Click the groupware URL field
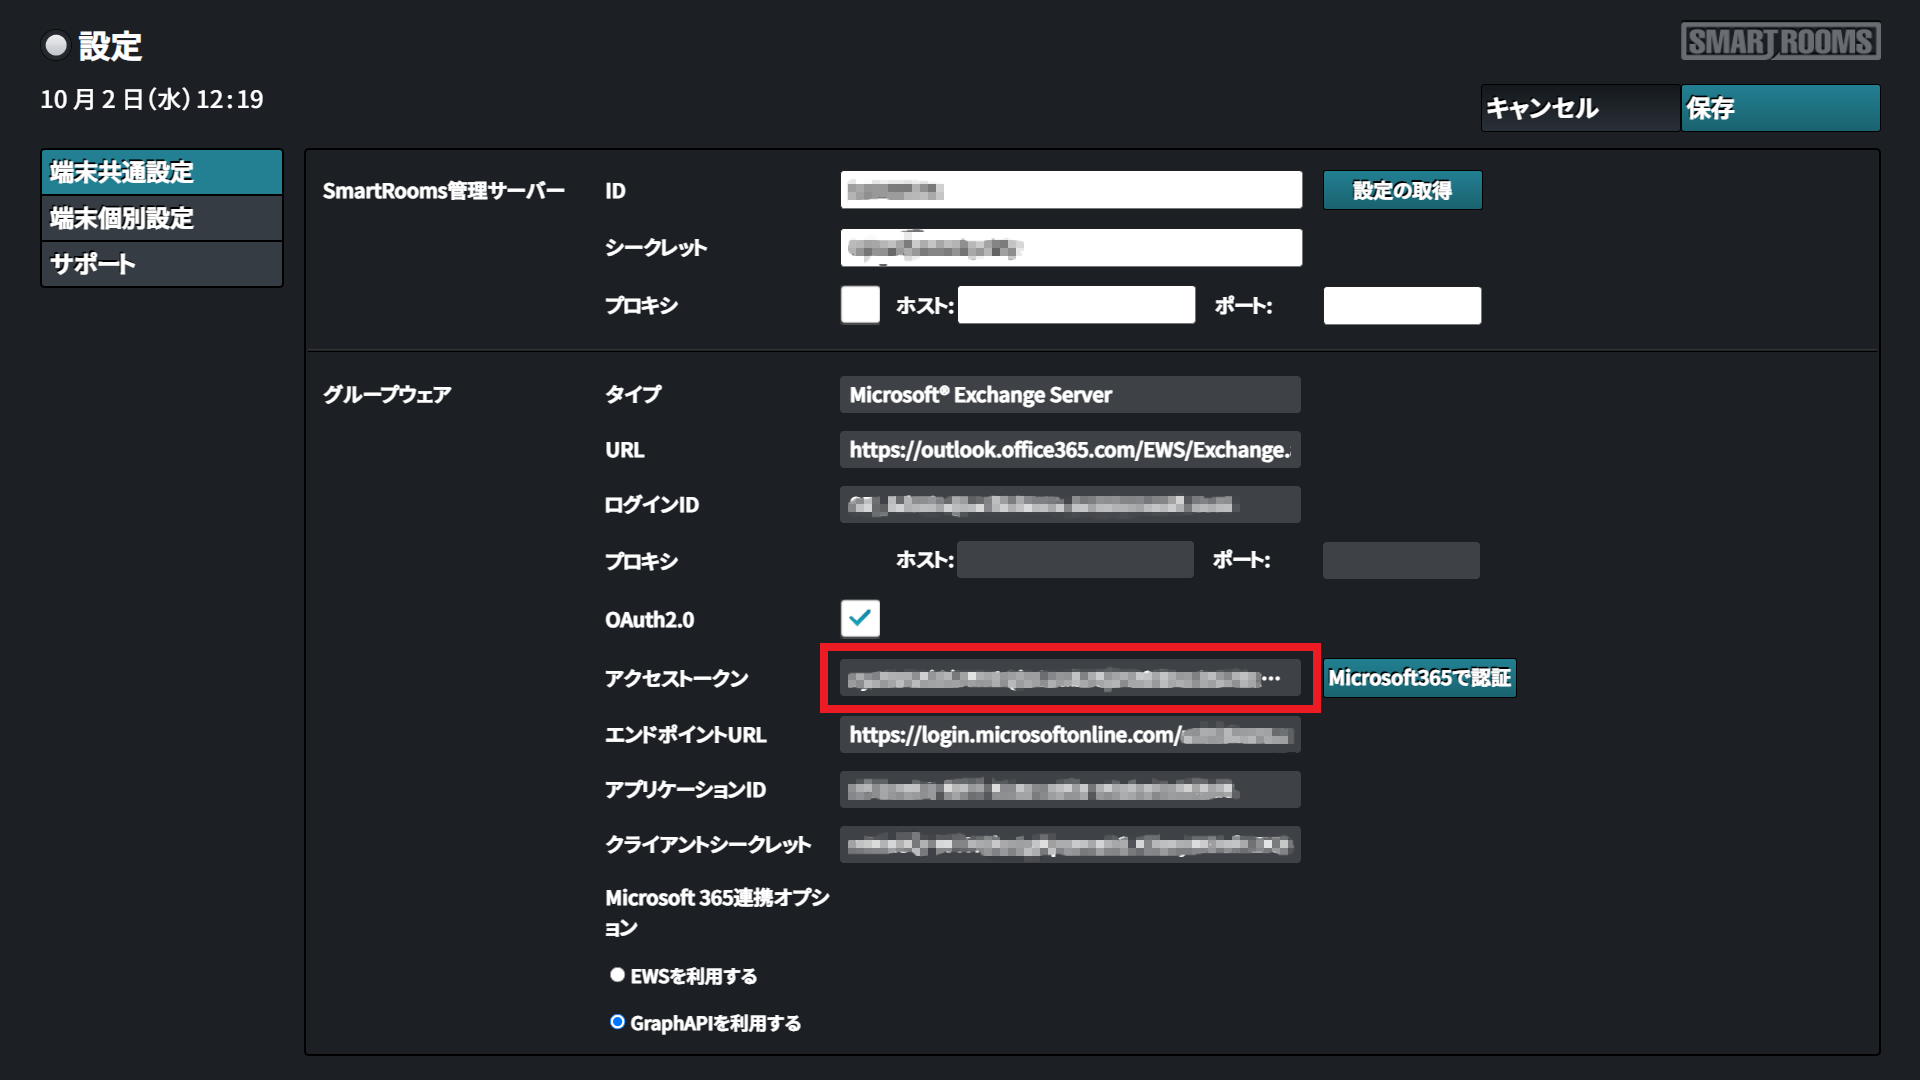Image resolution: width=1920 pixels, height=1080 pixels. (1070, 450)
